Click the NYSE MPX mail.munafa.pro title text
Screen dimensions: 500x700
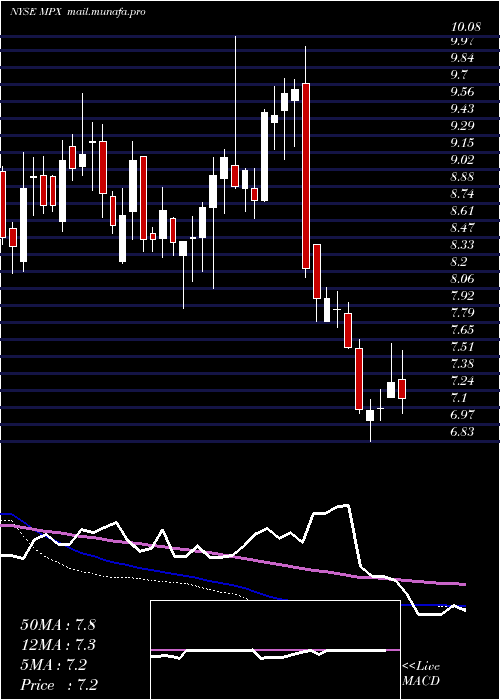point(78,12)
